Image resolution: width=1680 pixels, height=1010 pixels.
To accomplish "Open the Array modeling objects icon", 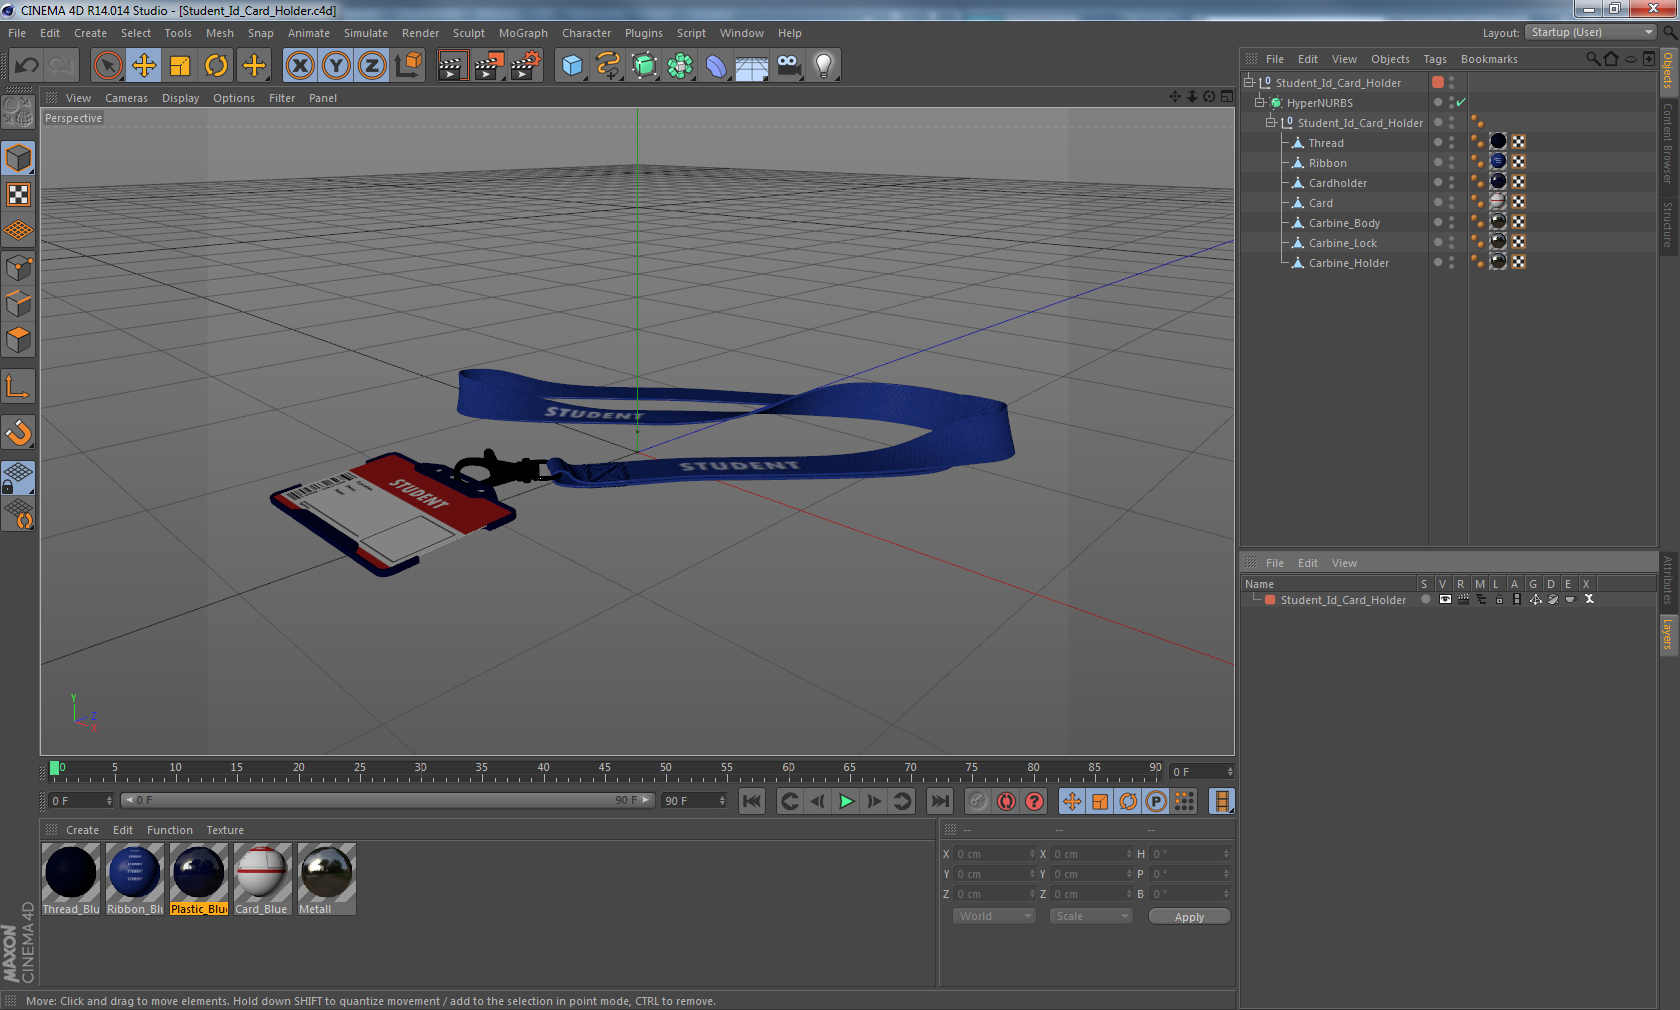I will pyautogui.click(x=680, y=66).
